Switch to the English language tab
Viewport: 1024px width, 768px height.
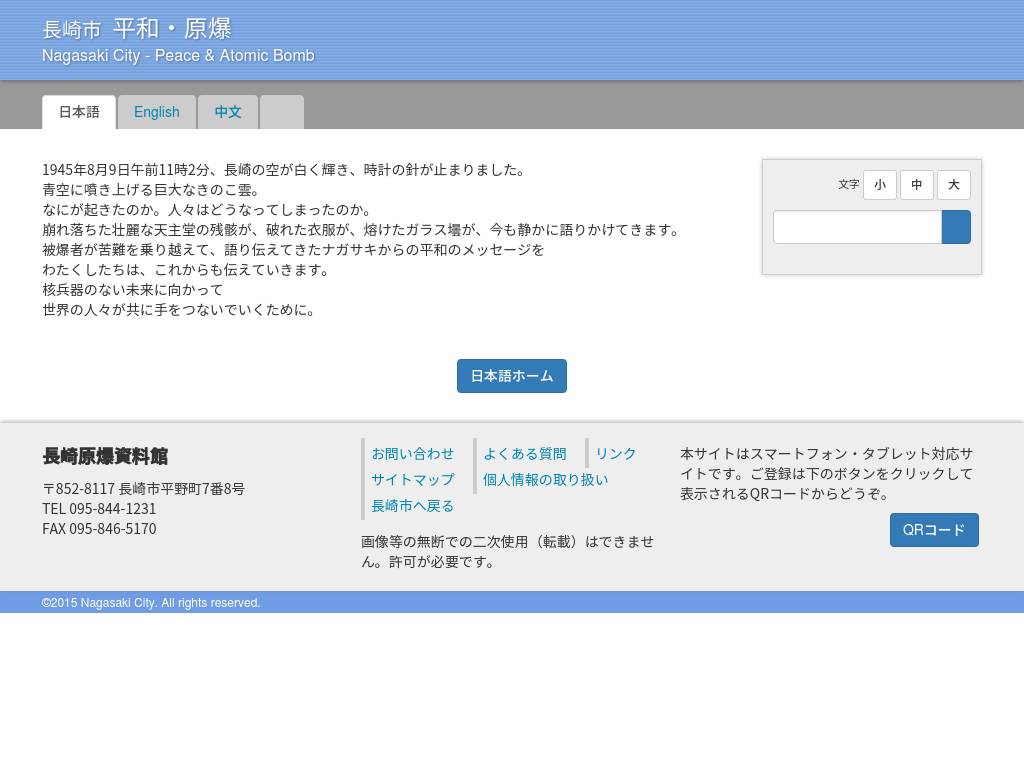[157, 112]
